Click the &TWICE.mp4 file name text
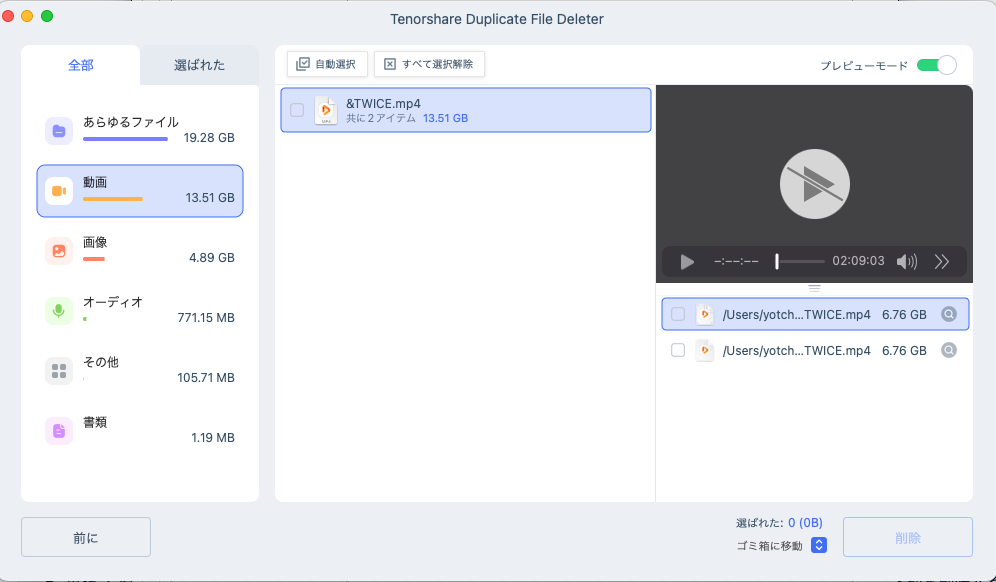Viewport: 996px width, 582px height. point(383,104)
